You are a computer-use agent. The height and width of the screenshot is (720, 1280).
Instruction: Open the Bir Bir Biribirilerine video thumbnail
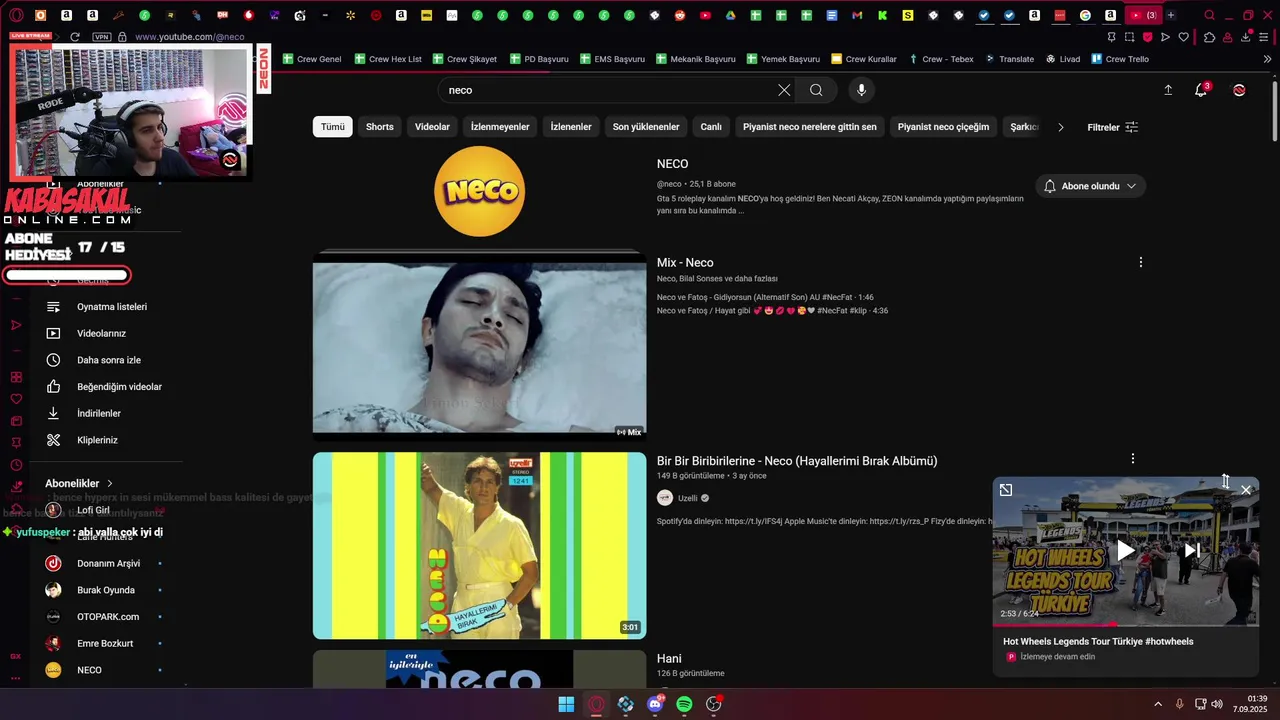pyautogui.click(x=480, y=546)
